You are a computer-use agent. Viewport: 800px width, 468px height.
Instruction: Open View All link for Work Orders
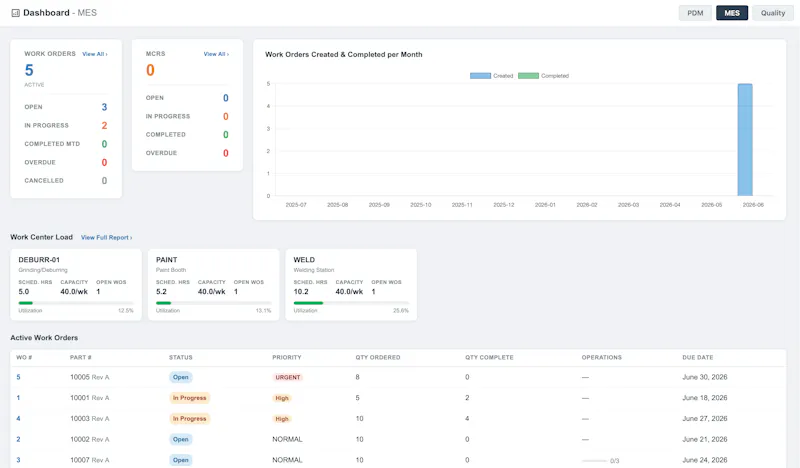tap(95, 54)
